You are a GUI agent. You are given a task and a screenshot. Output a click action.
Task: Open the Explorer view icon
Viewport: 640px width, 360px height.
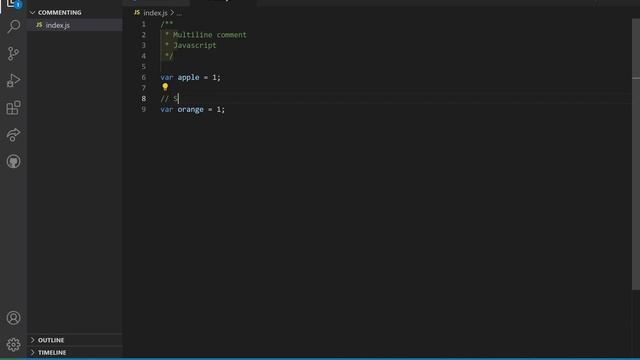pos(13,3)
